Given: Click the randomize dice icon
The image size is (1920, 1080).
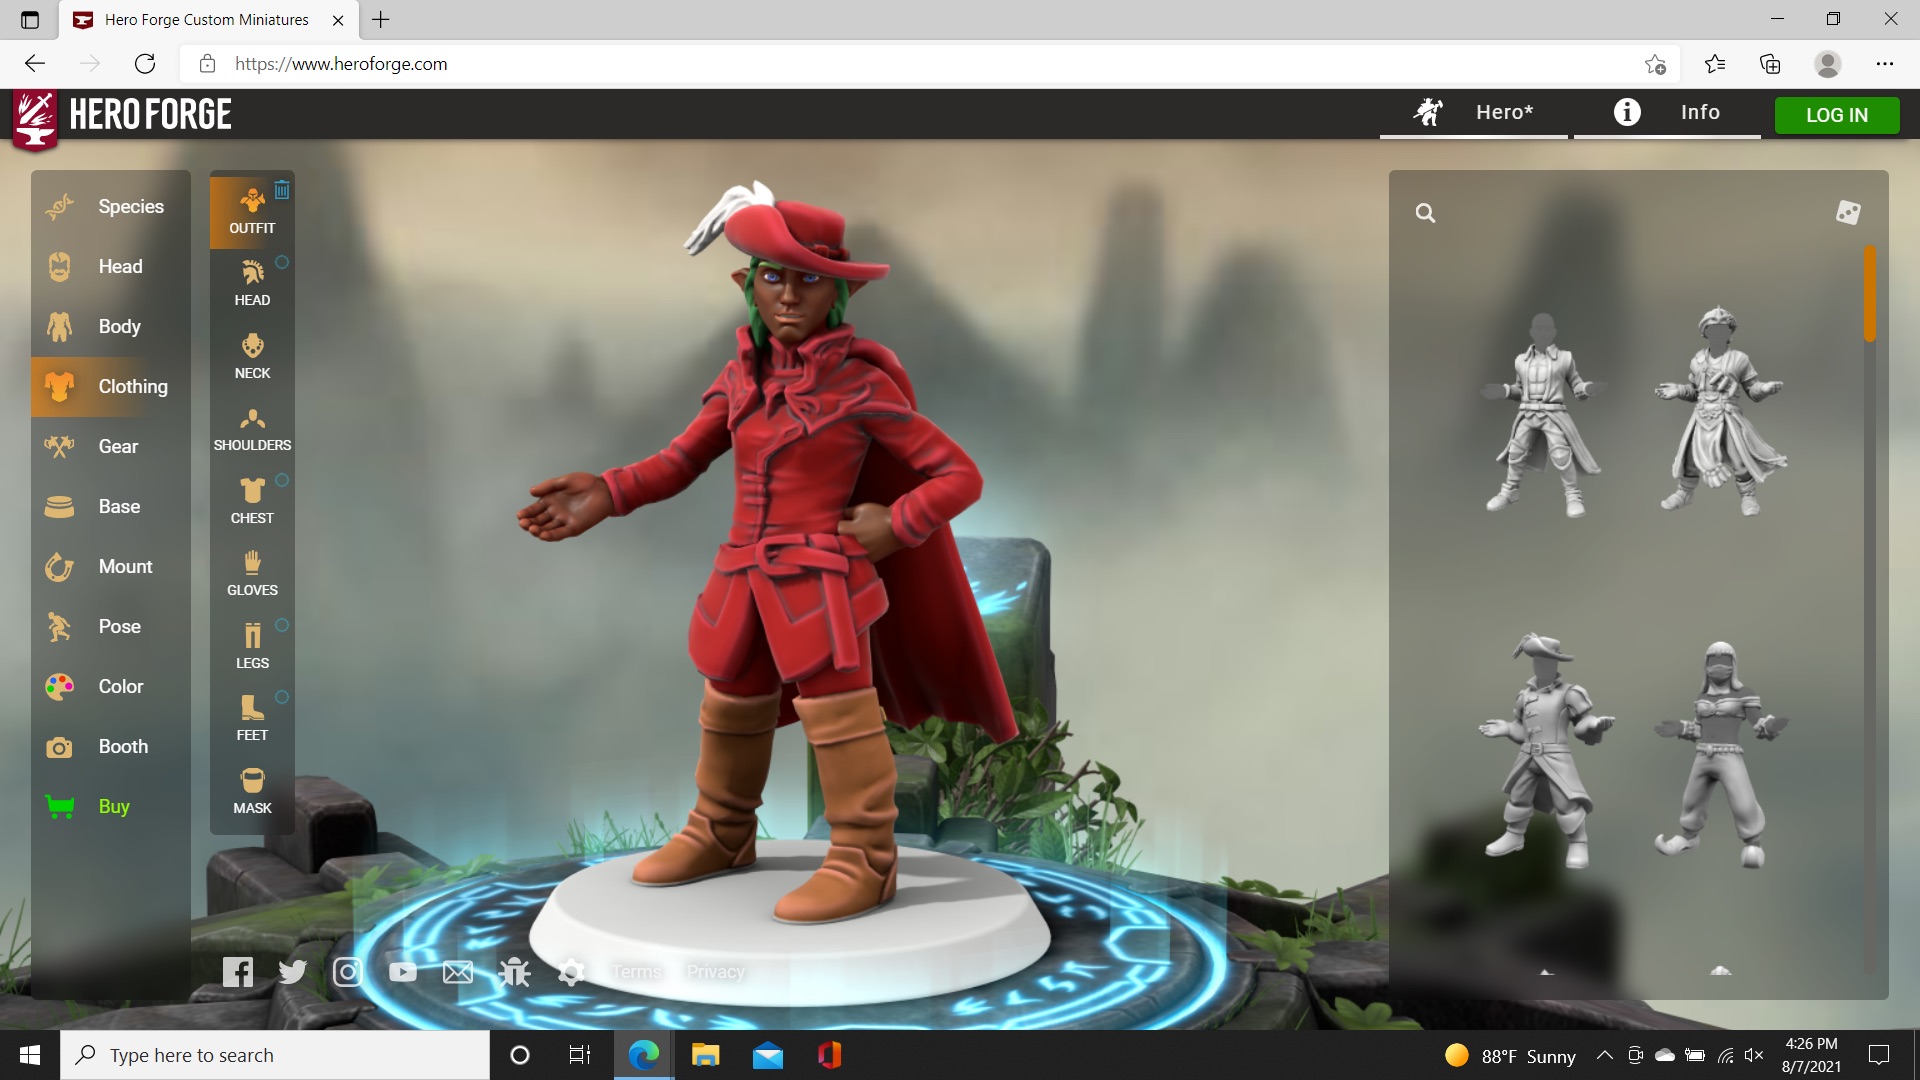Looking at the screenshot, I should [x=1848, y=212].
